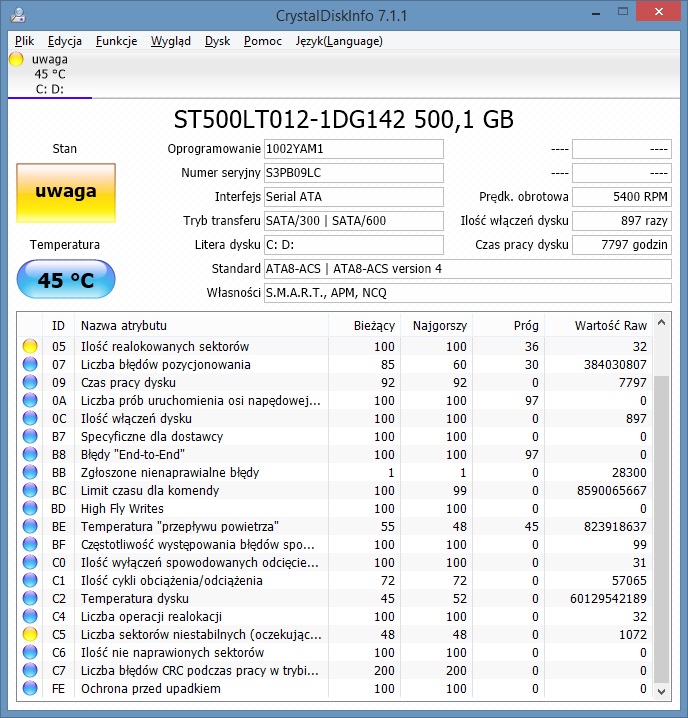
Task: Click the attribute list scrollbar thumb
Action: [x=661, y=530]
